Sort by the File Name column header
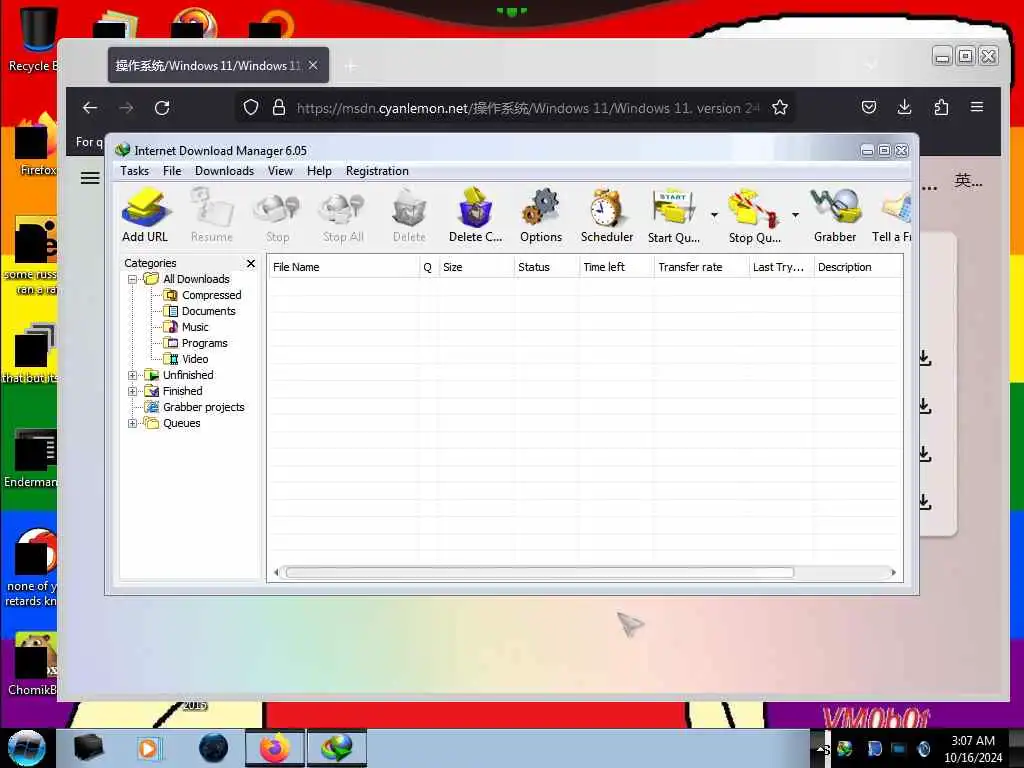The height and width of the screenshot is (768, 1024). pos(344,267)
